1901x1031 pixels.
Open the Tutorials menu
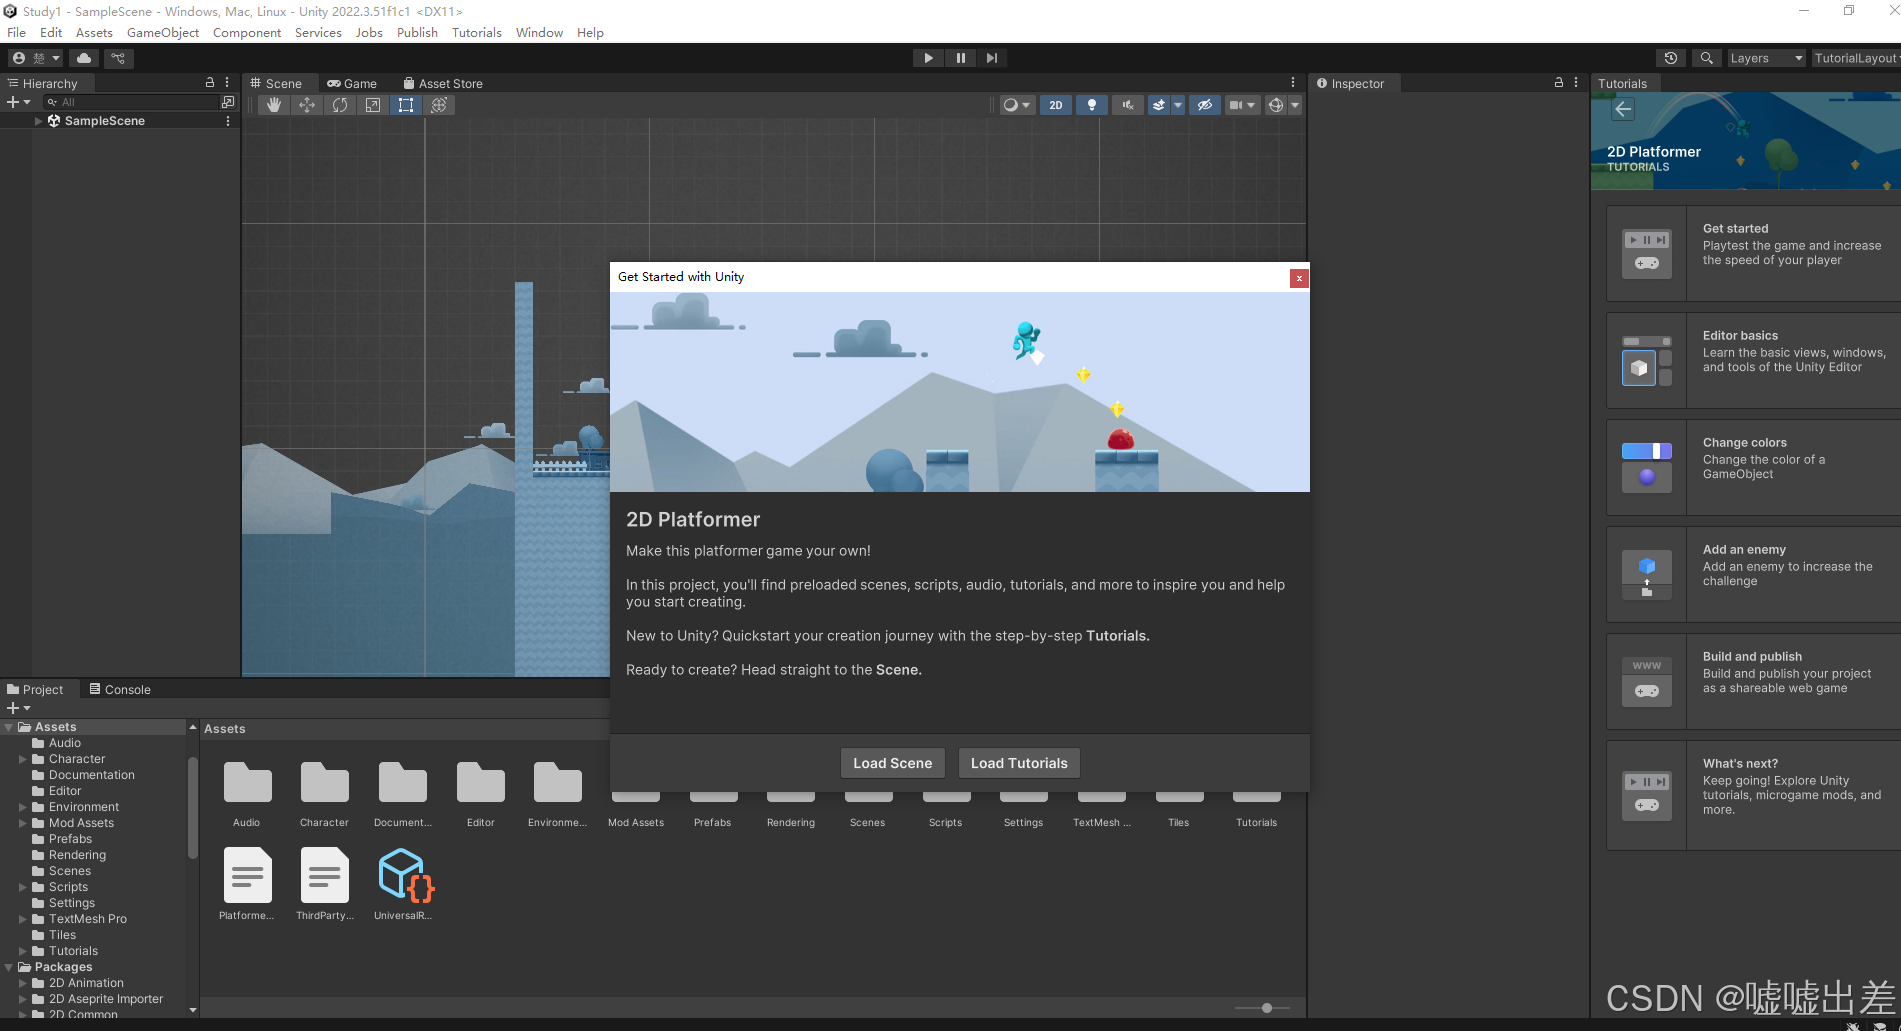[476, 32]
